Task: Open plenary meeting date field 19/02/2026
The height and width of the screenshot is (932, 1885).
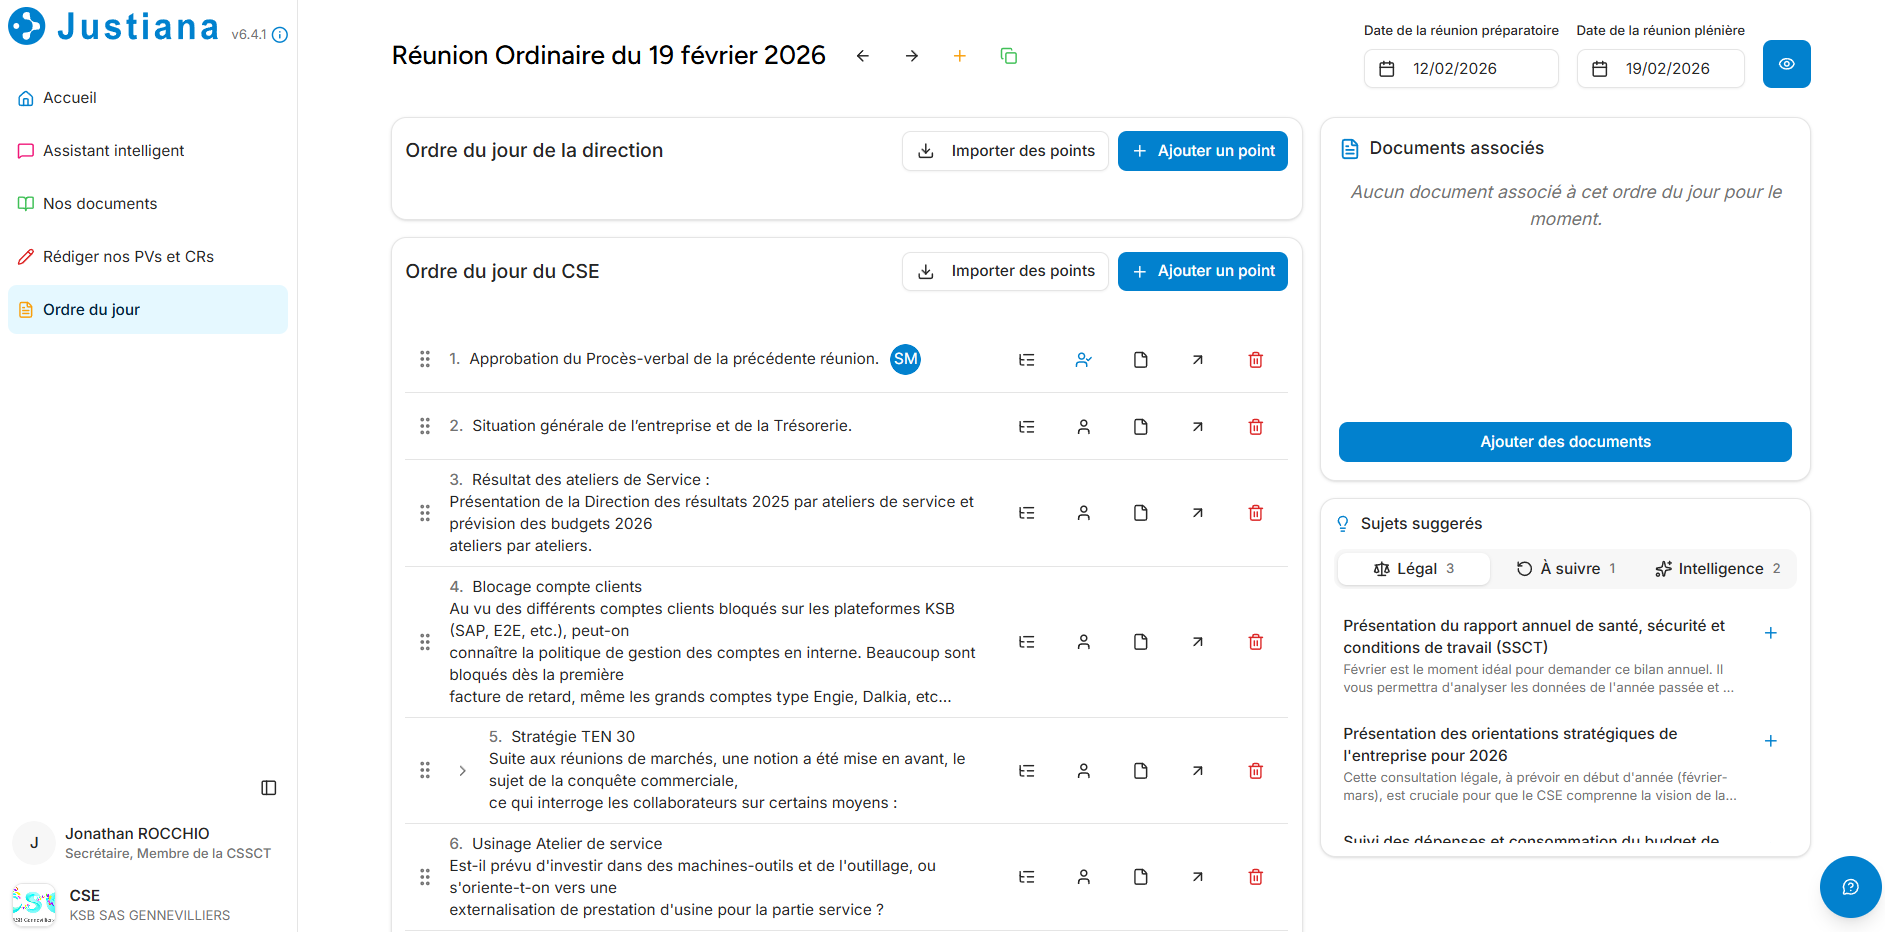Action: 1661,69
